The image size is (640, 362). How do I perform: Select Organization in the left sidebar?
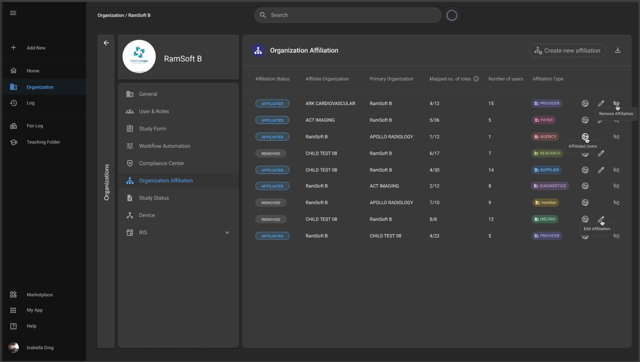point(44,87)
